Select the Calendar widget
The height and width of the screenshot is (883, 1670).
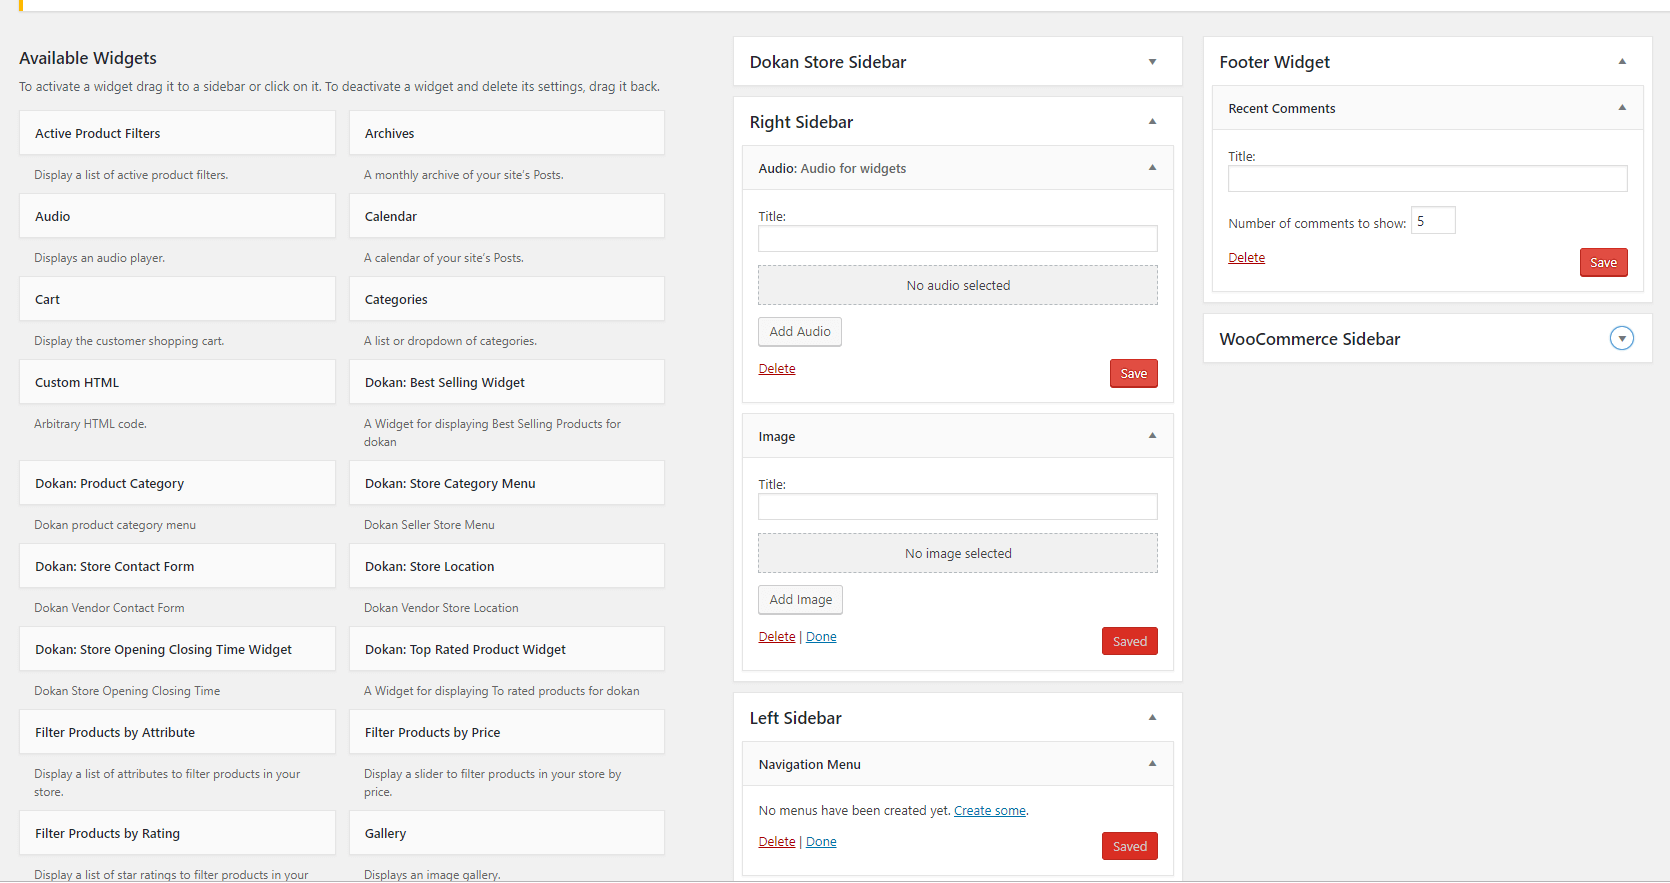[x=507, y=216]
